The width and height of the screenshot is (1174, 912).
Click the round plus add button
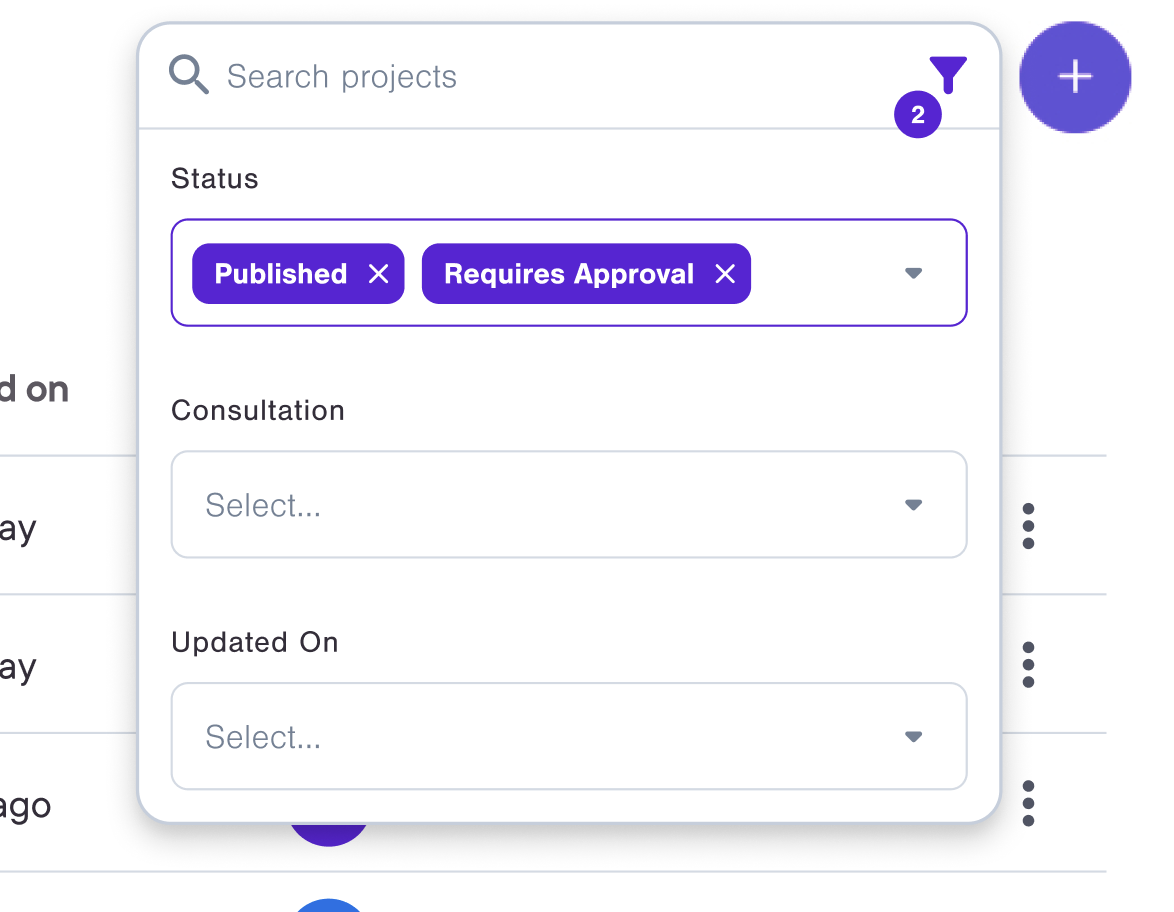coord(1075,77)
